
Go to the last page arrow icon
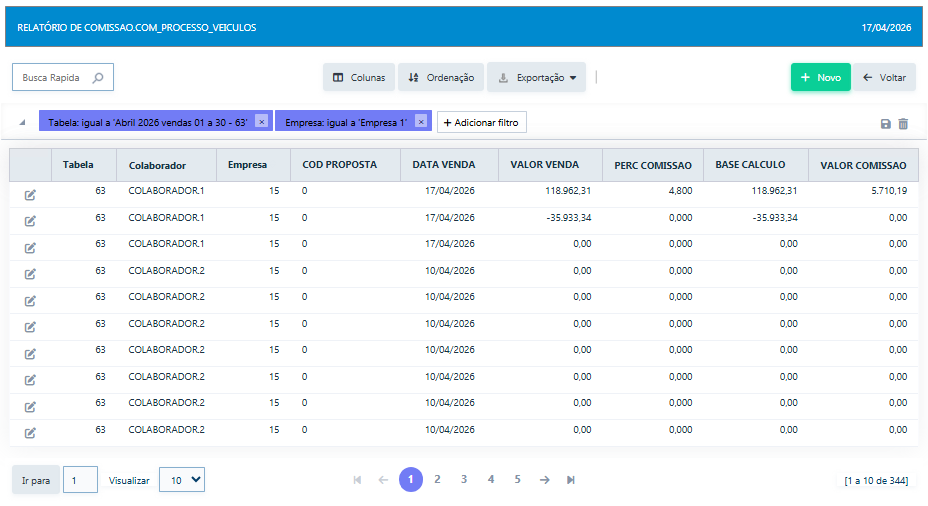point(571,480)
